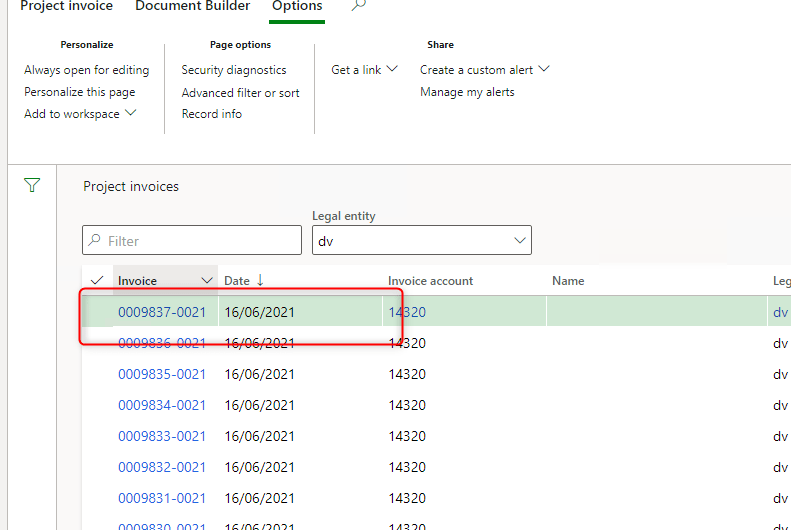Toggle the select-all checkmark in grid header
Image resolution: width=791 pixels, height=530 pixels.
click(x=97, y=281)
